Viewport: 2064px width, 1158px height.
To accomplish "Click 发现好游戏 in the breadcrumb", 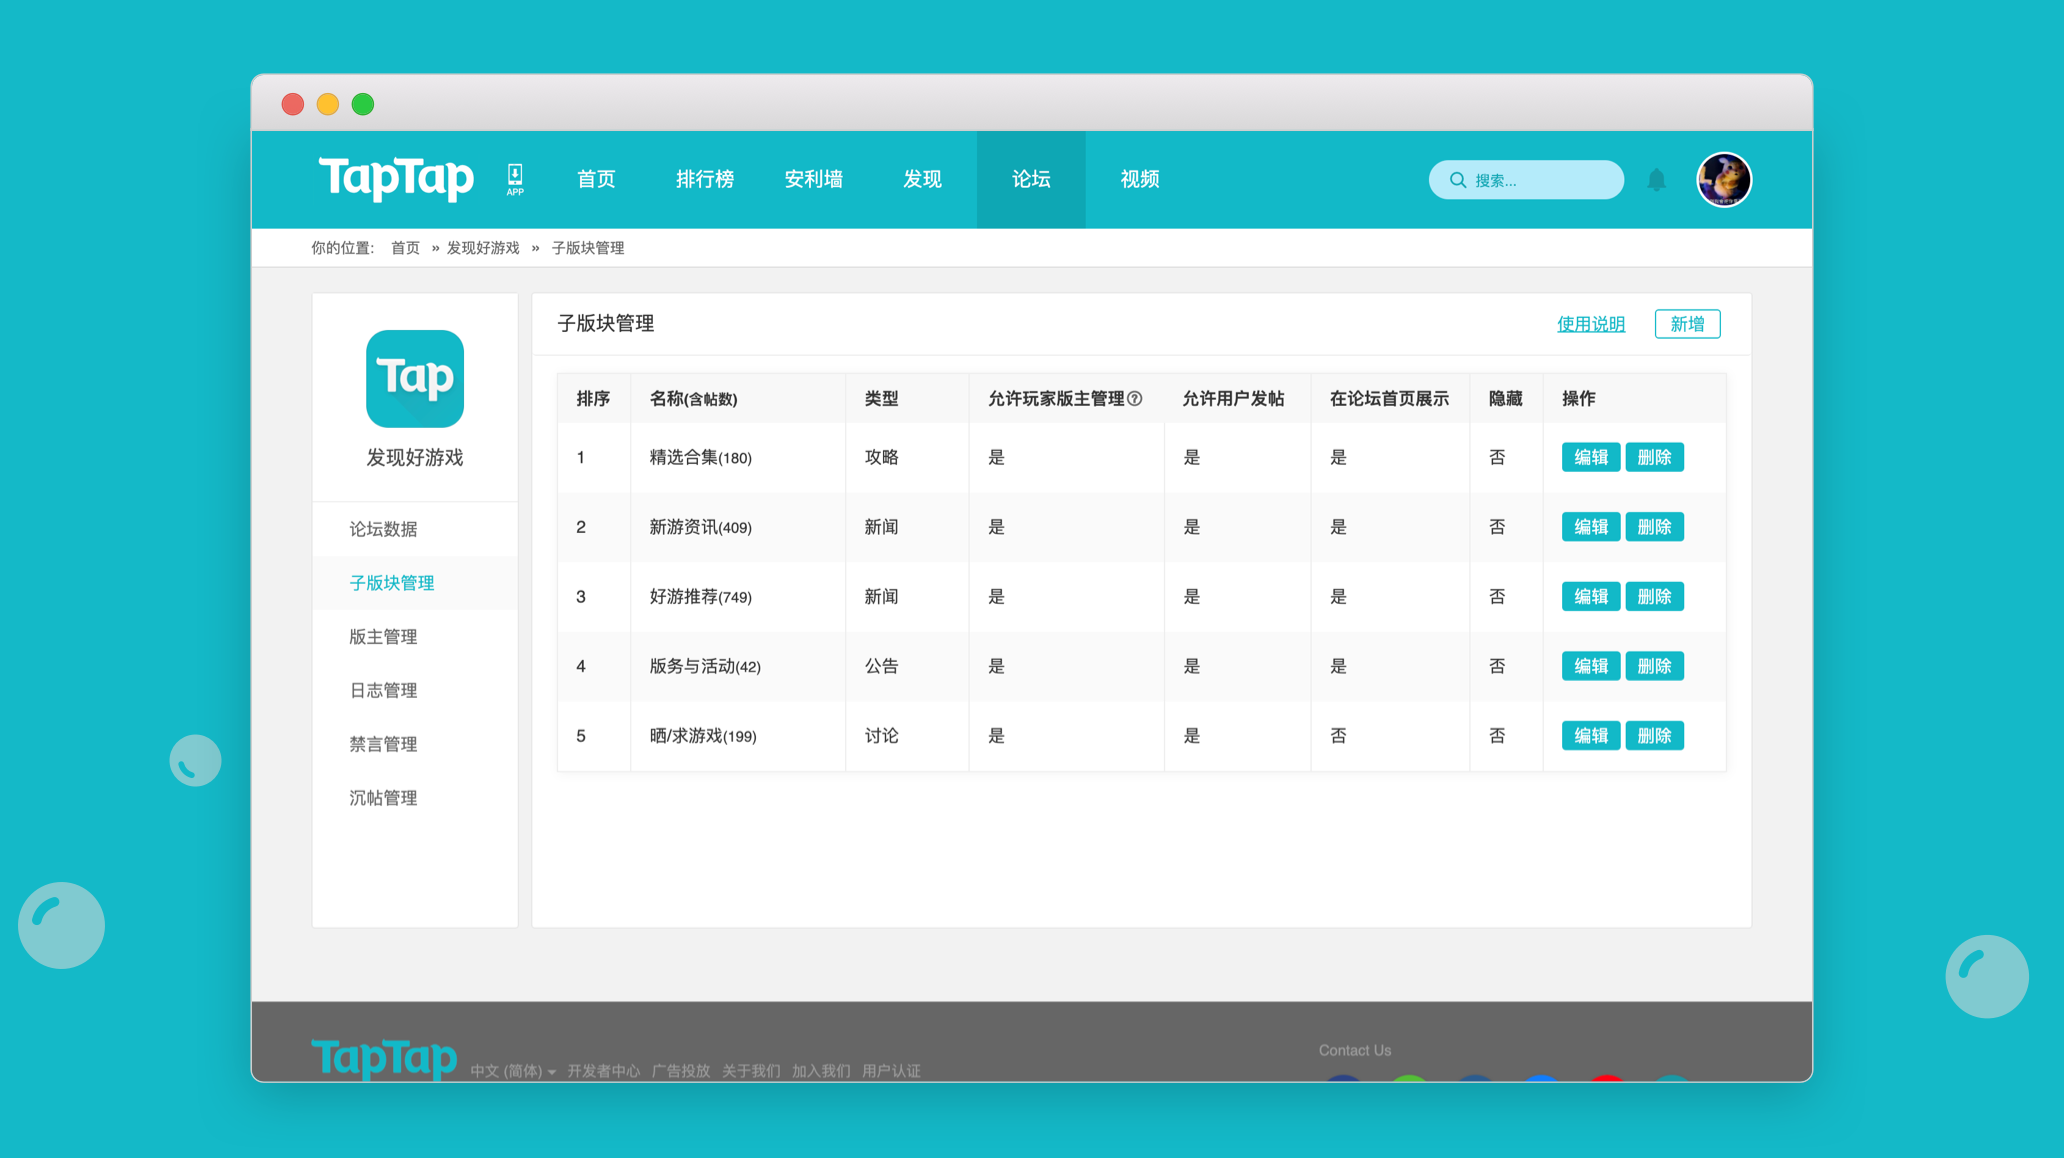I will [483, 248].
